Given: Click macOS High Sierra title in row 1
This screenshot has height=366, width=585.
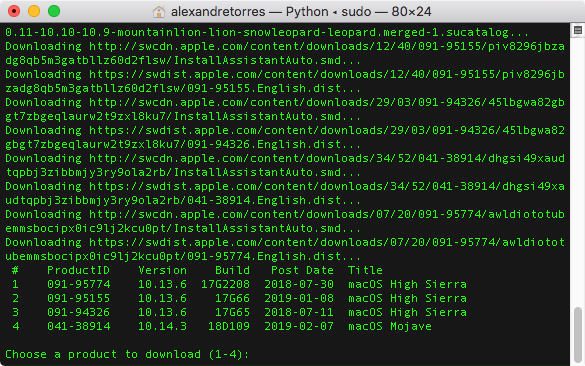Looking at the screenshot, I should pyautogui.click(x=407, y=284).
